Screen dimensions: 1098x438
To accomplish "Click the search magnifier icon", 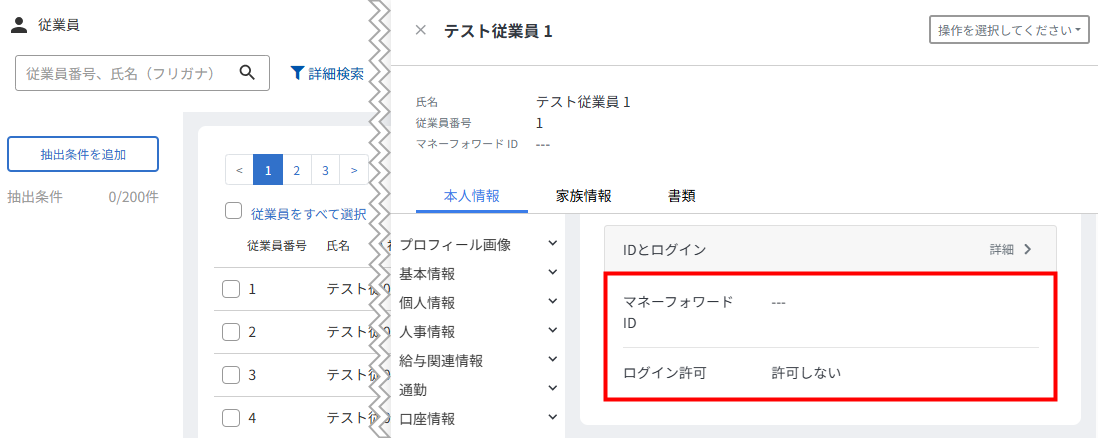I will point(248,73).
